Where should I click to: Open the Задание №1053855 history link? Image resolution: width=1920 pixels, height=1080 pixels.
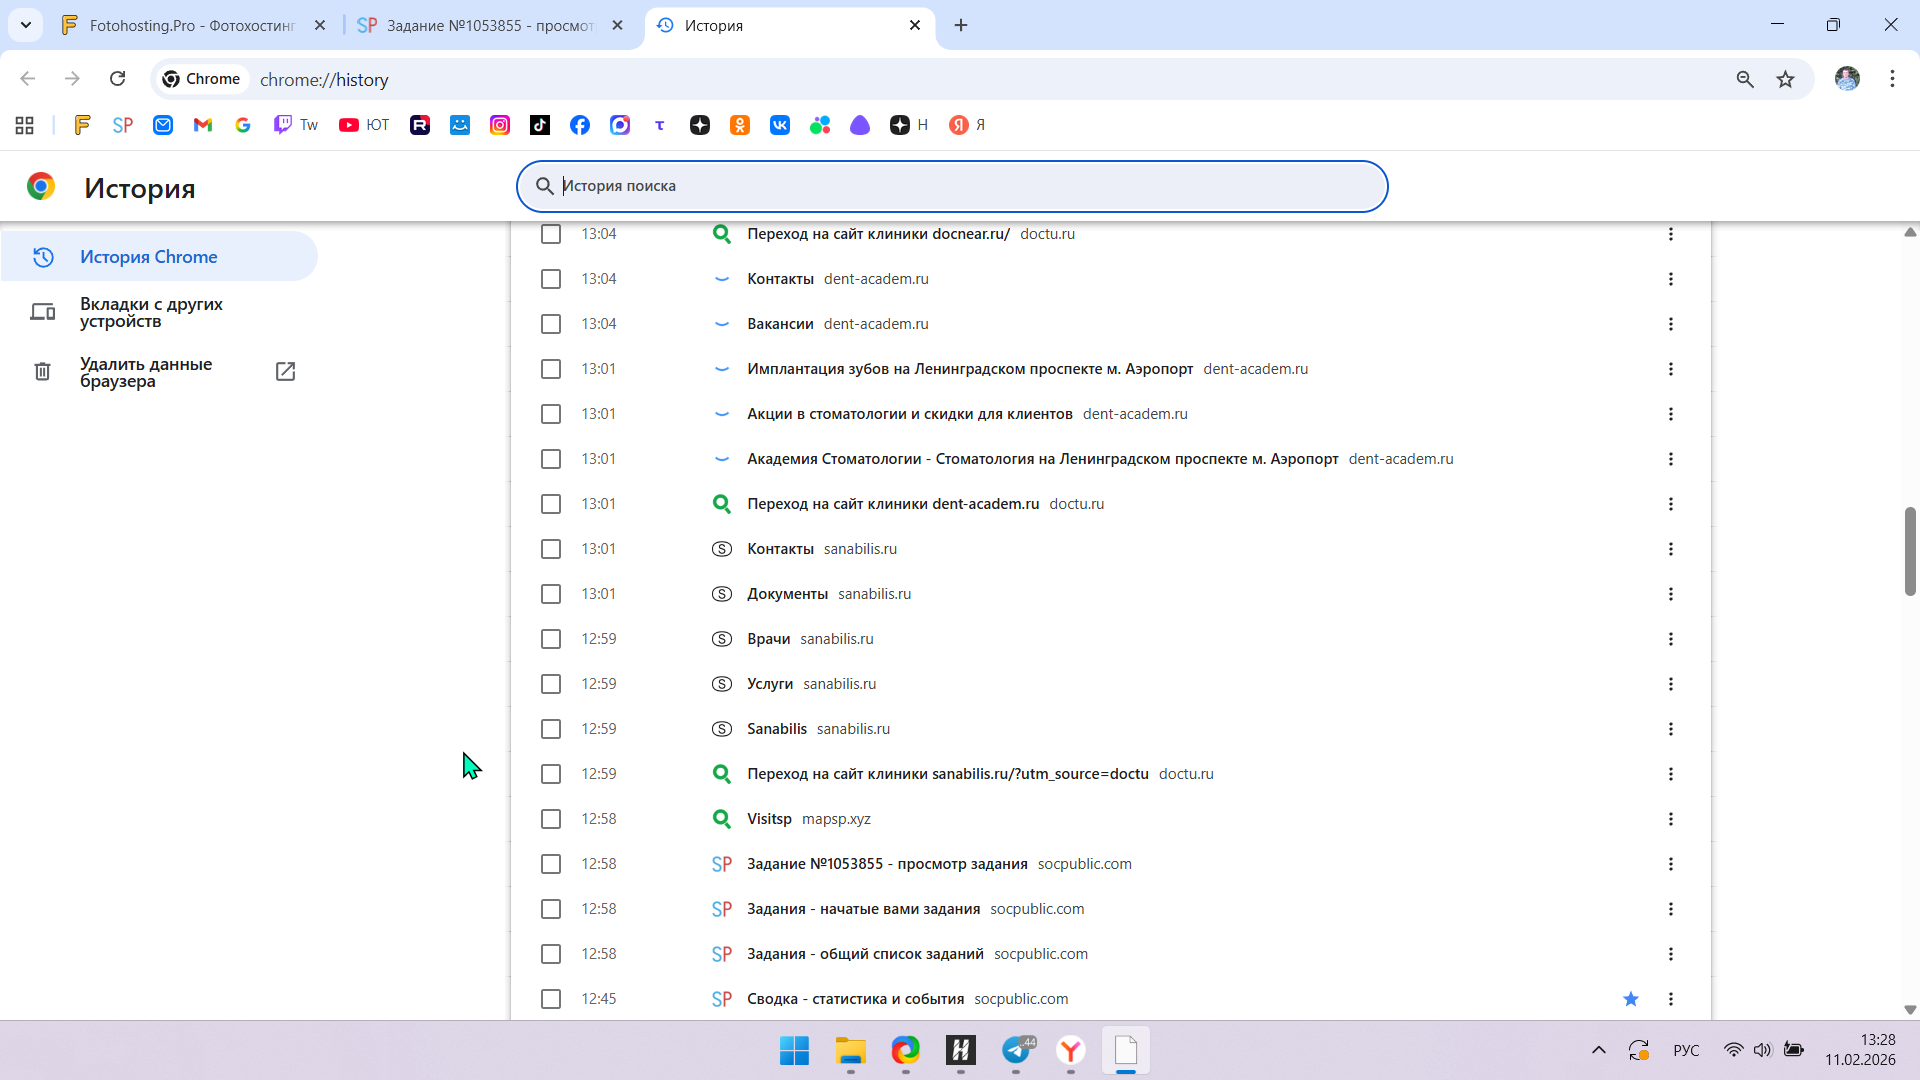(886, 864)
